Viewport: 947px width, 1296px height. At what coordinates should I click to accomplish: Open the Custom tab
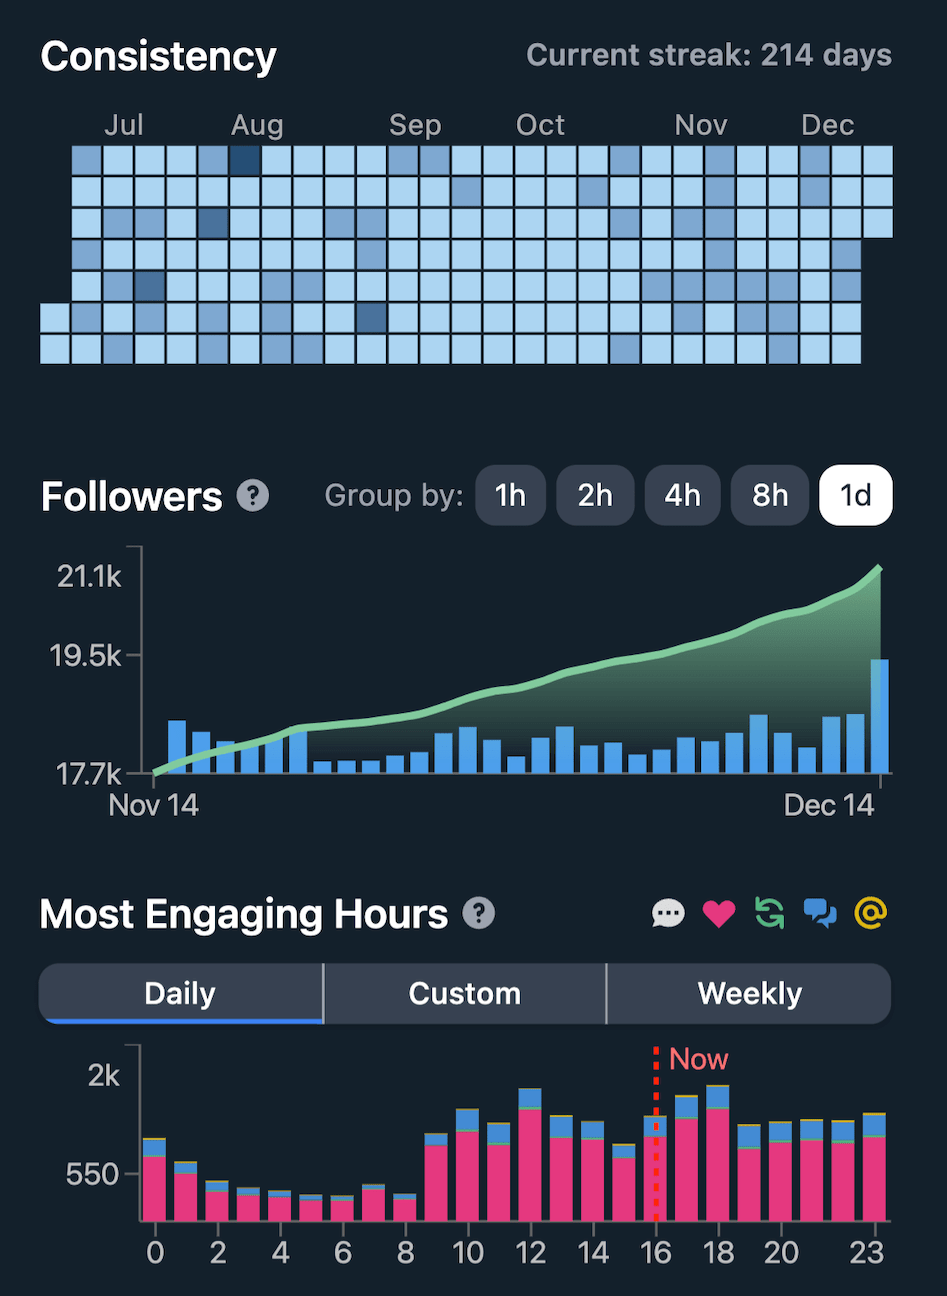[x=464, y=993]
